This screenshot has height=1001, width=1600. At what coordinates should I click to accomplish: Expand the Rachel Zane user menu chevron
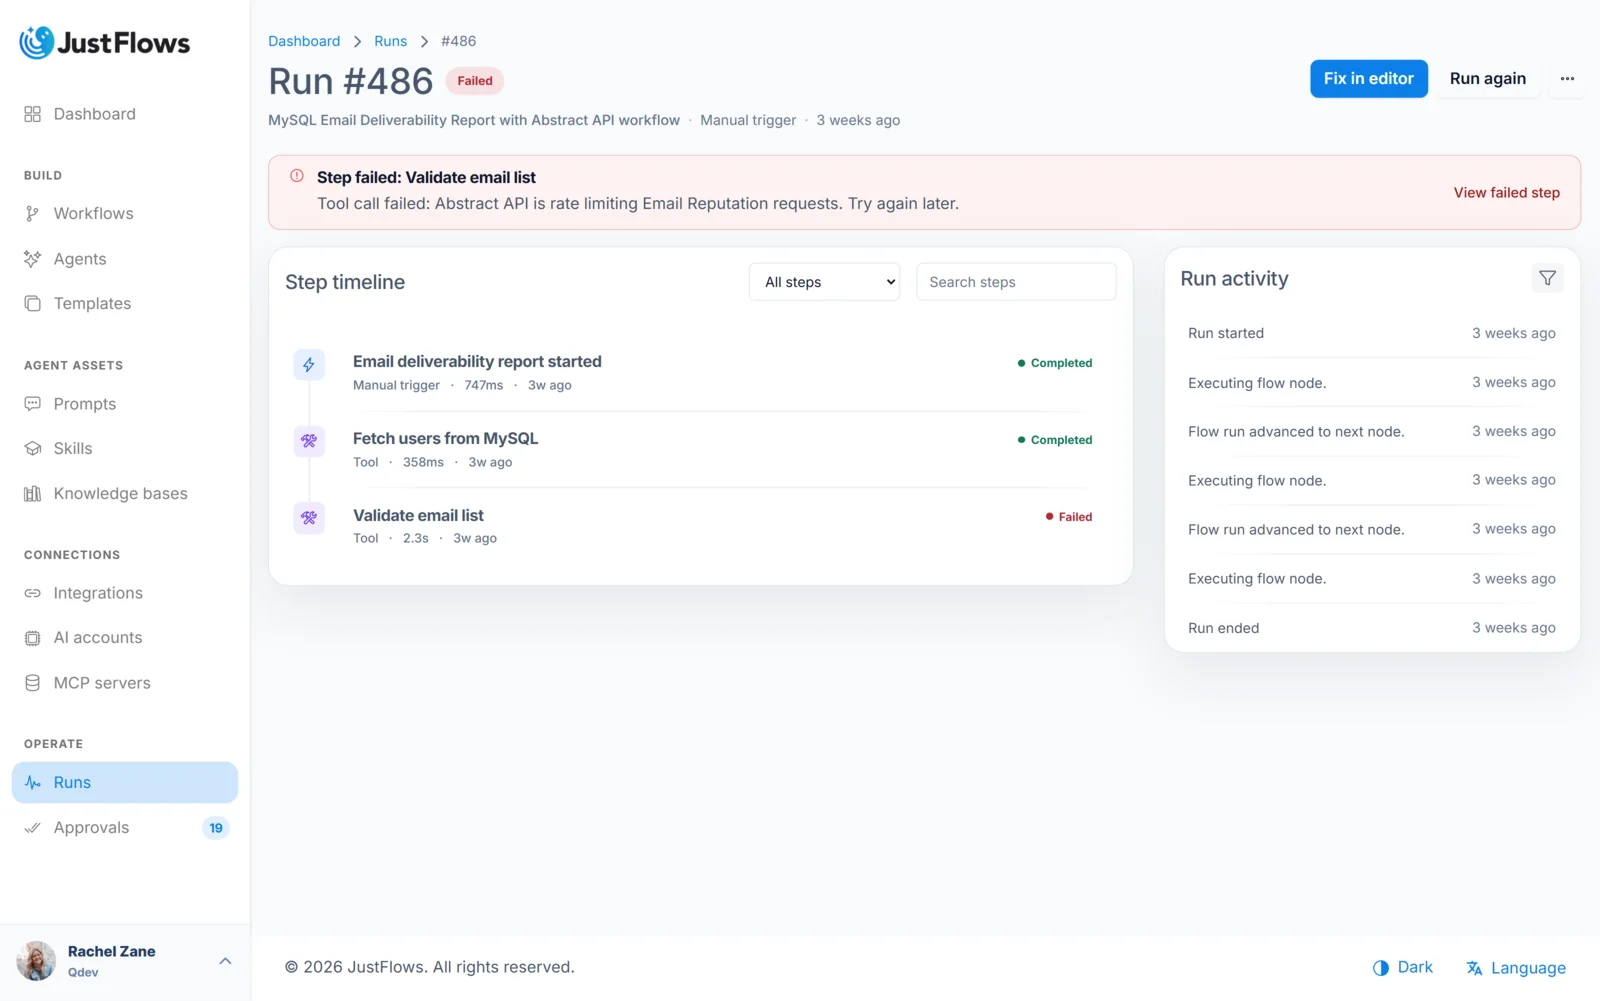coord(225,961)
